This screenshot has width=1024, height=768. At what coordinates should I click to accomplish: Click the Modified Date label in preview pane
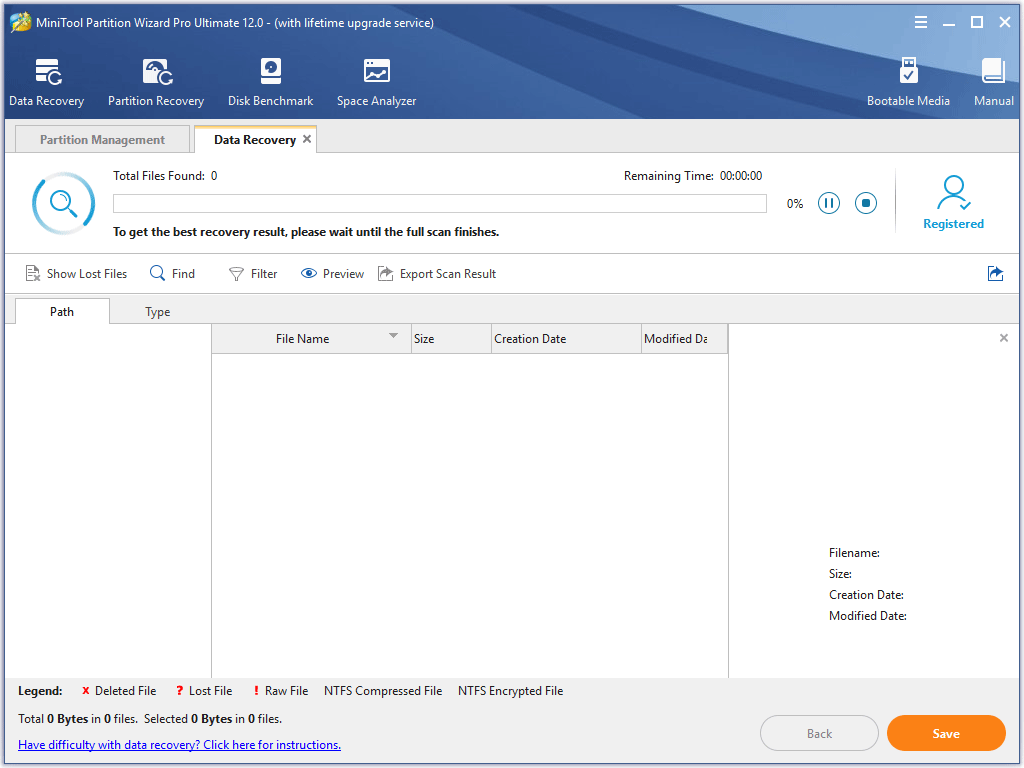867,616
